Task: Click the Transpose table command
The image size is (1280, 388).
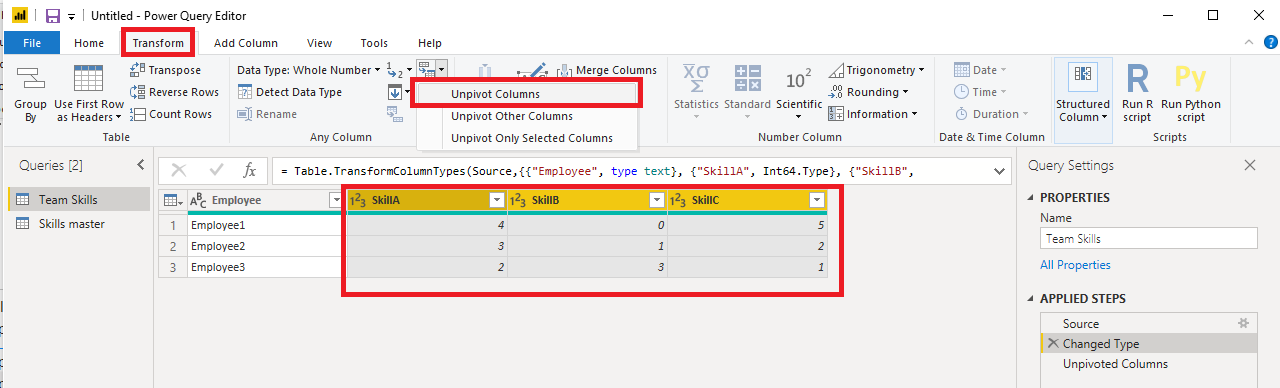Action: [165, 70]
